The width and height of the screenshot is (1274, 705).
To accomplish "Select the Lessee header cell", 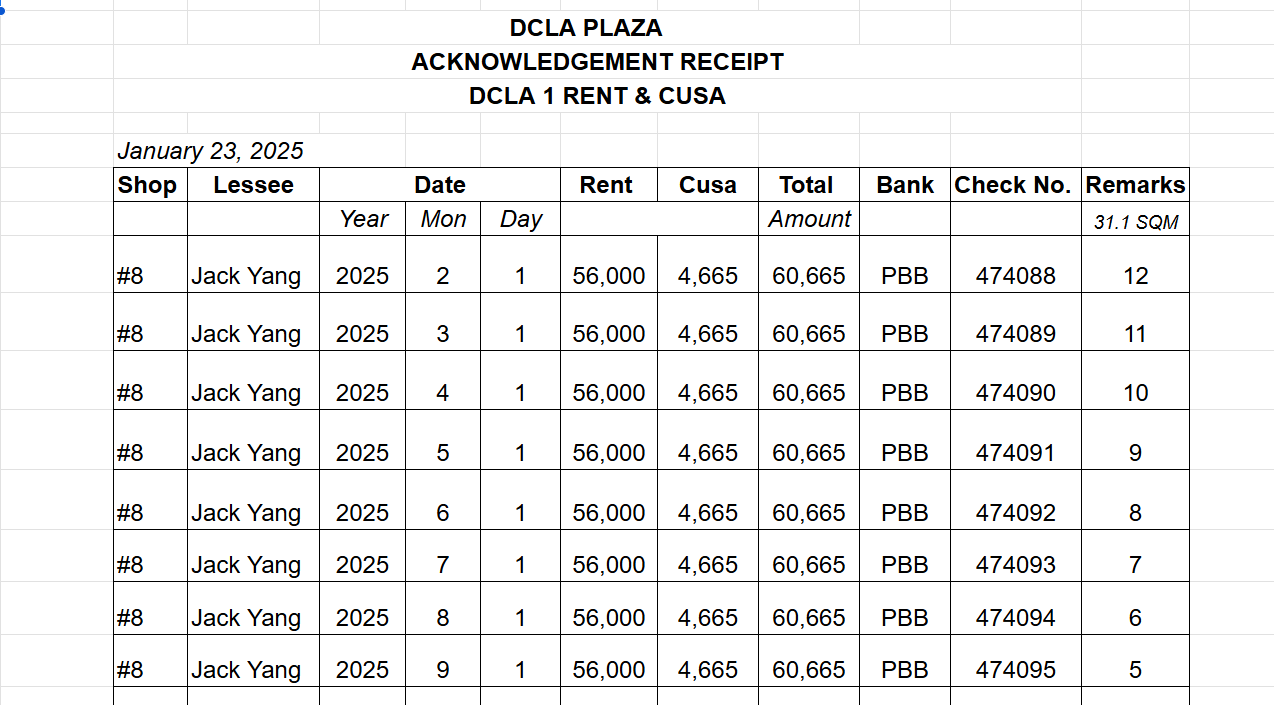I will pyautogui.click(x=253, y=185).
